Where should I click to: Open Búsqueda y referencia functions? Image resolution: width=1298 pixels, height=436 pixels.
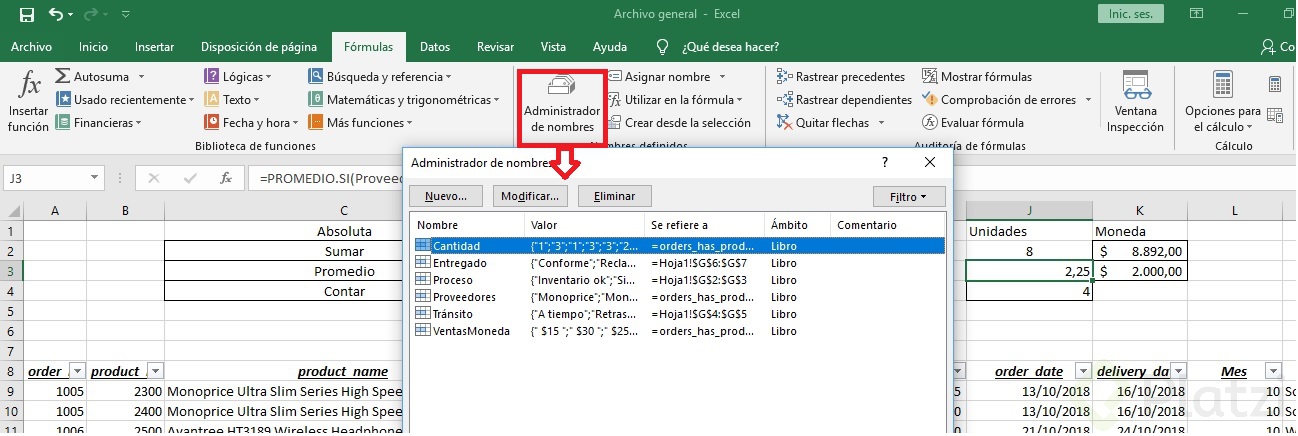(380, 76)
